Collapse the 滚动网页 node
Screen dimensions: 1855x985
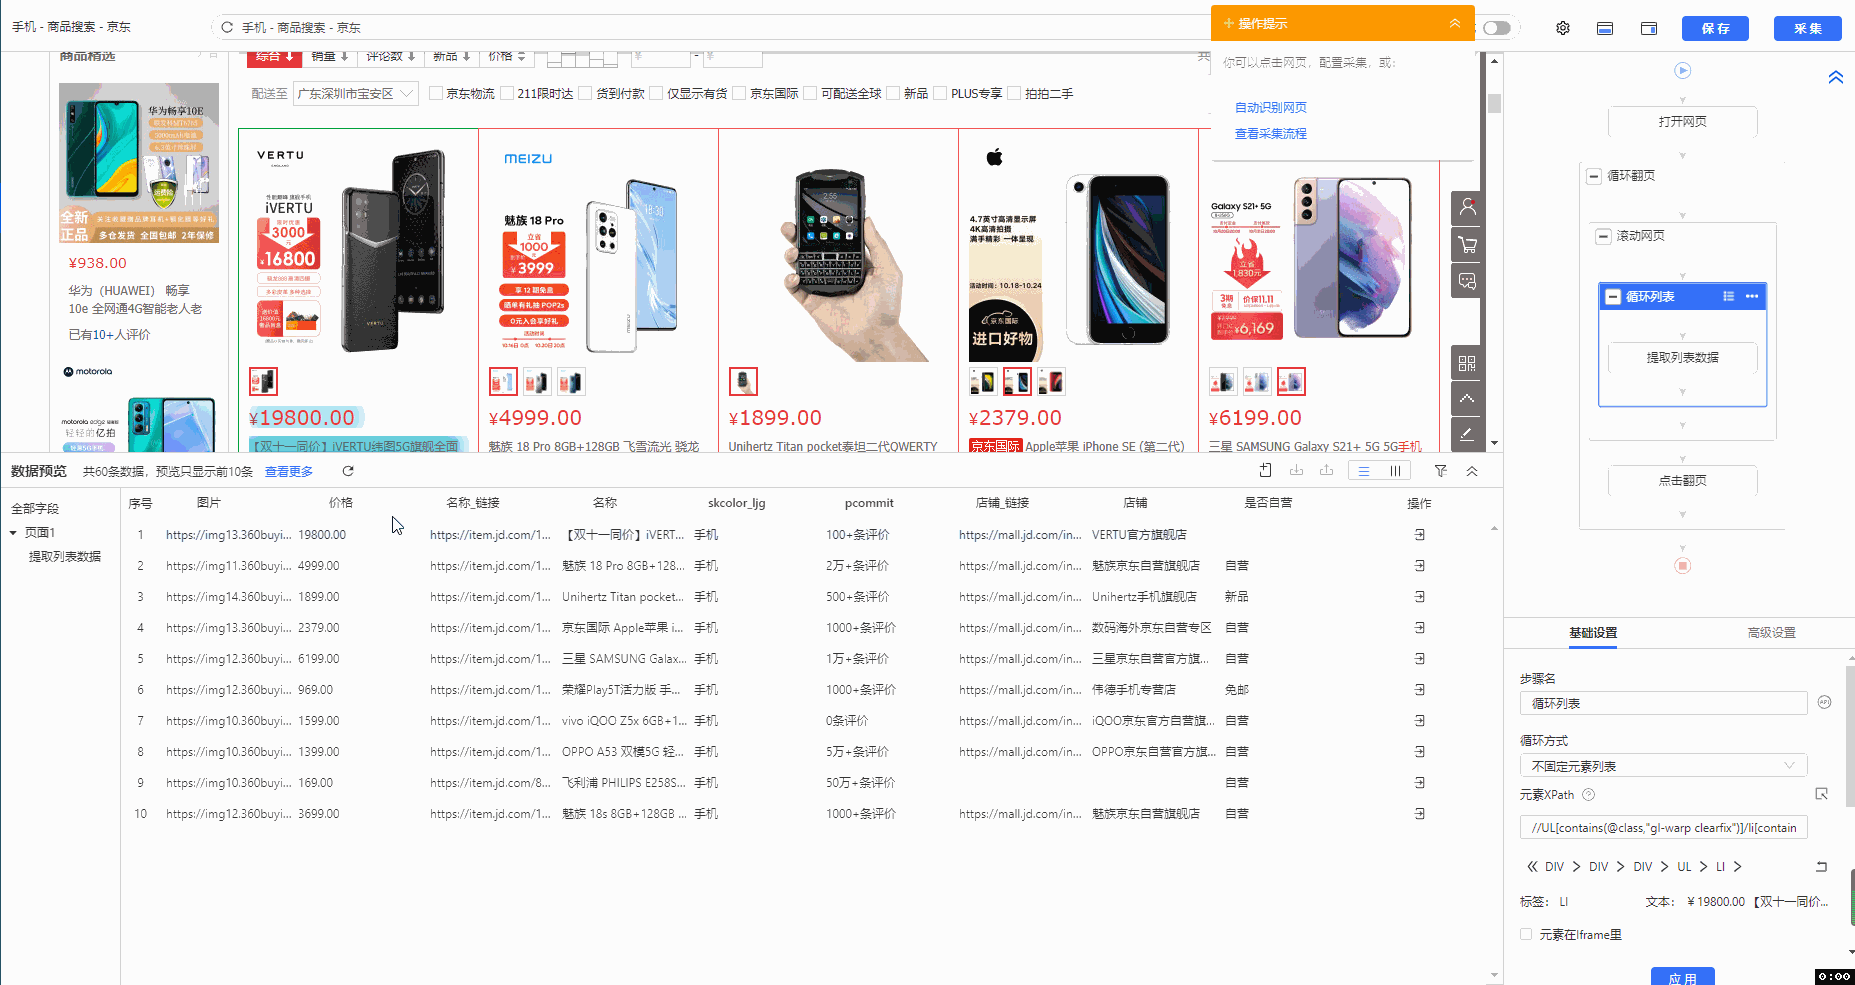pyautogui.click(x=1604, y=236)
